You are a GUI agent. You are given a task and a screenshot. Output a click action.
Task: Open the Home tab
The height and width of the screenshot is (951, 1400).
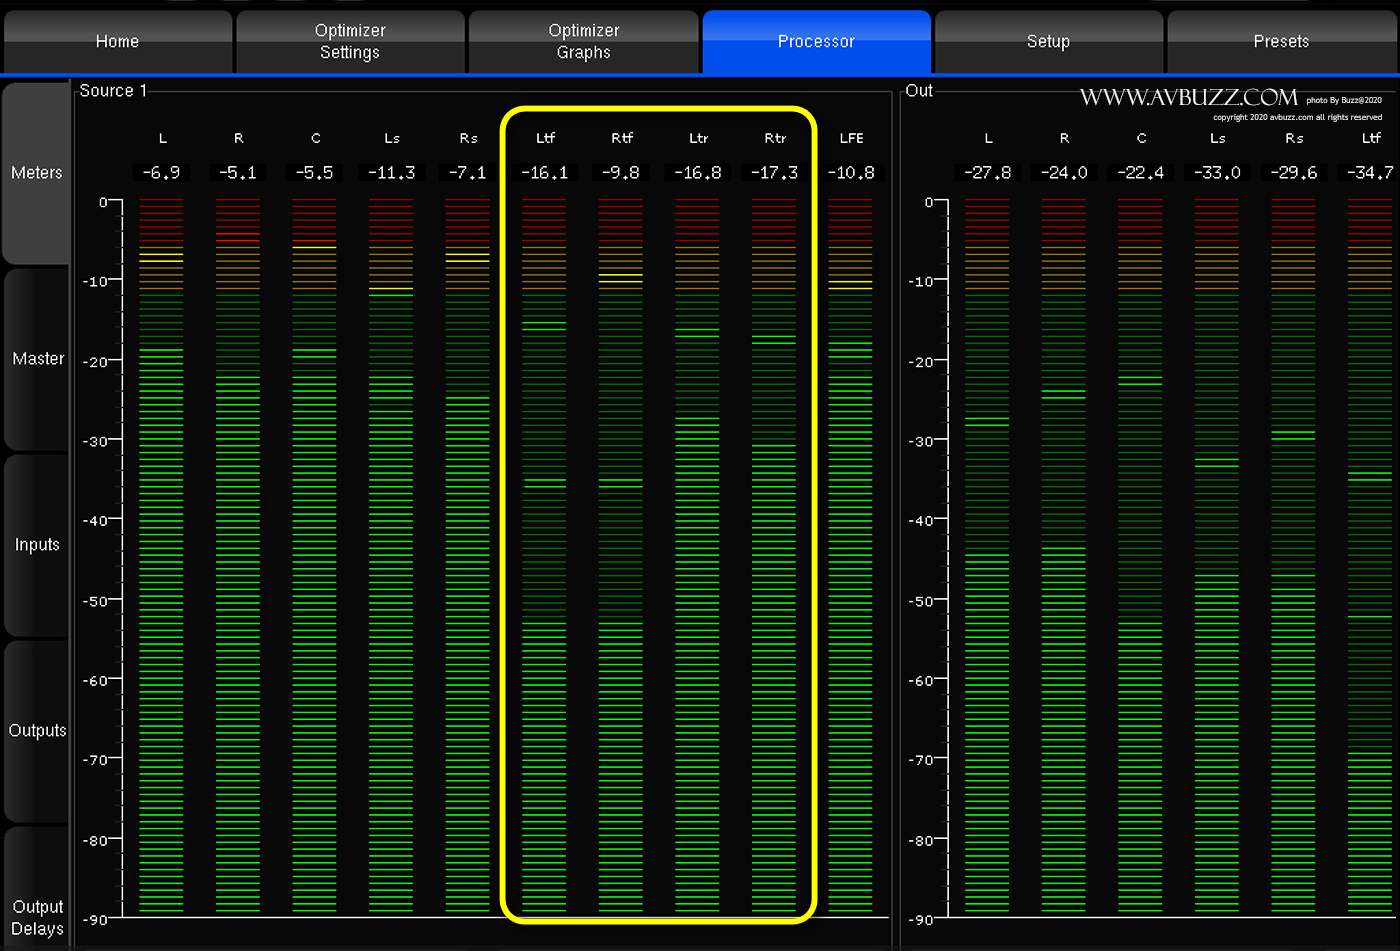click(117, 42)
